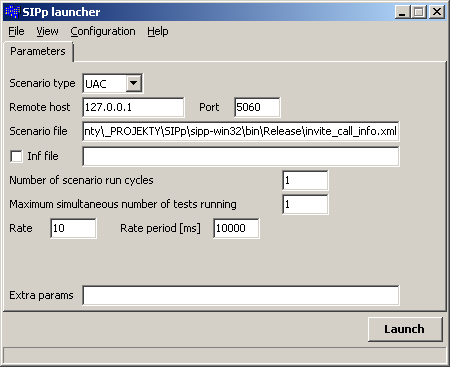Click the maximum simultaneous tests field
450x367 pixels.
pyautogui.click(x=305, y=204)
